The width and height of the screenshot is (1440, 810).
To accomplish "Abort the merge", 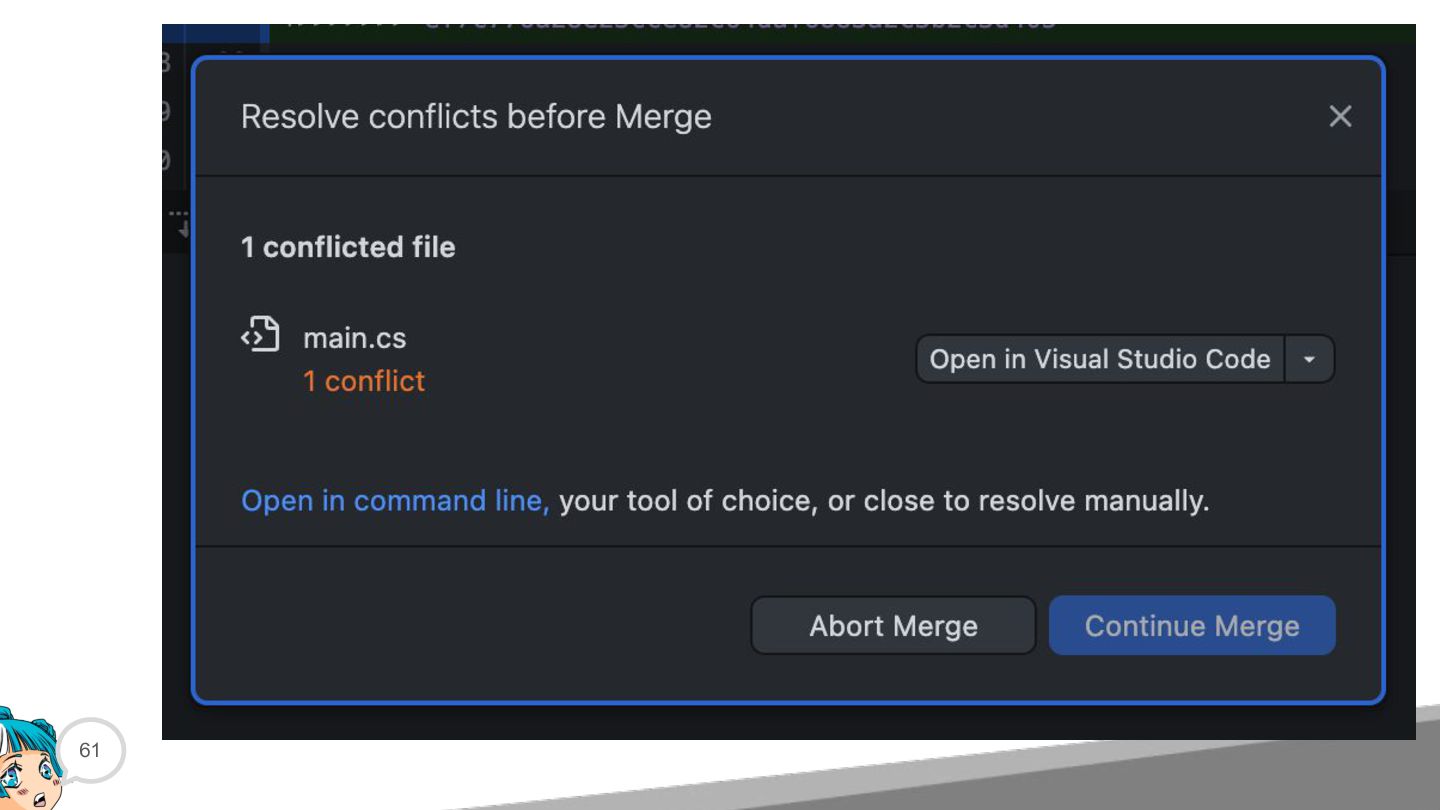I will tap(893, 626).
